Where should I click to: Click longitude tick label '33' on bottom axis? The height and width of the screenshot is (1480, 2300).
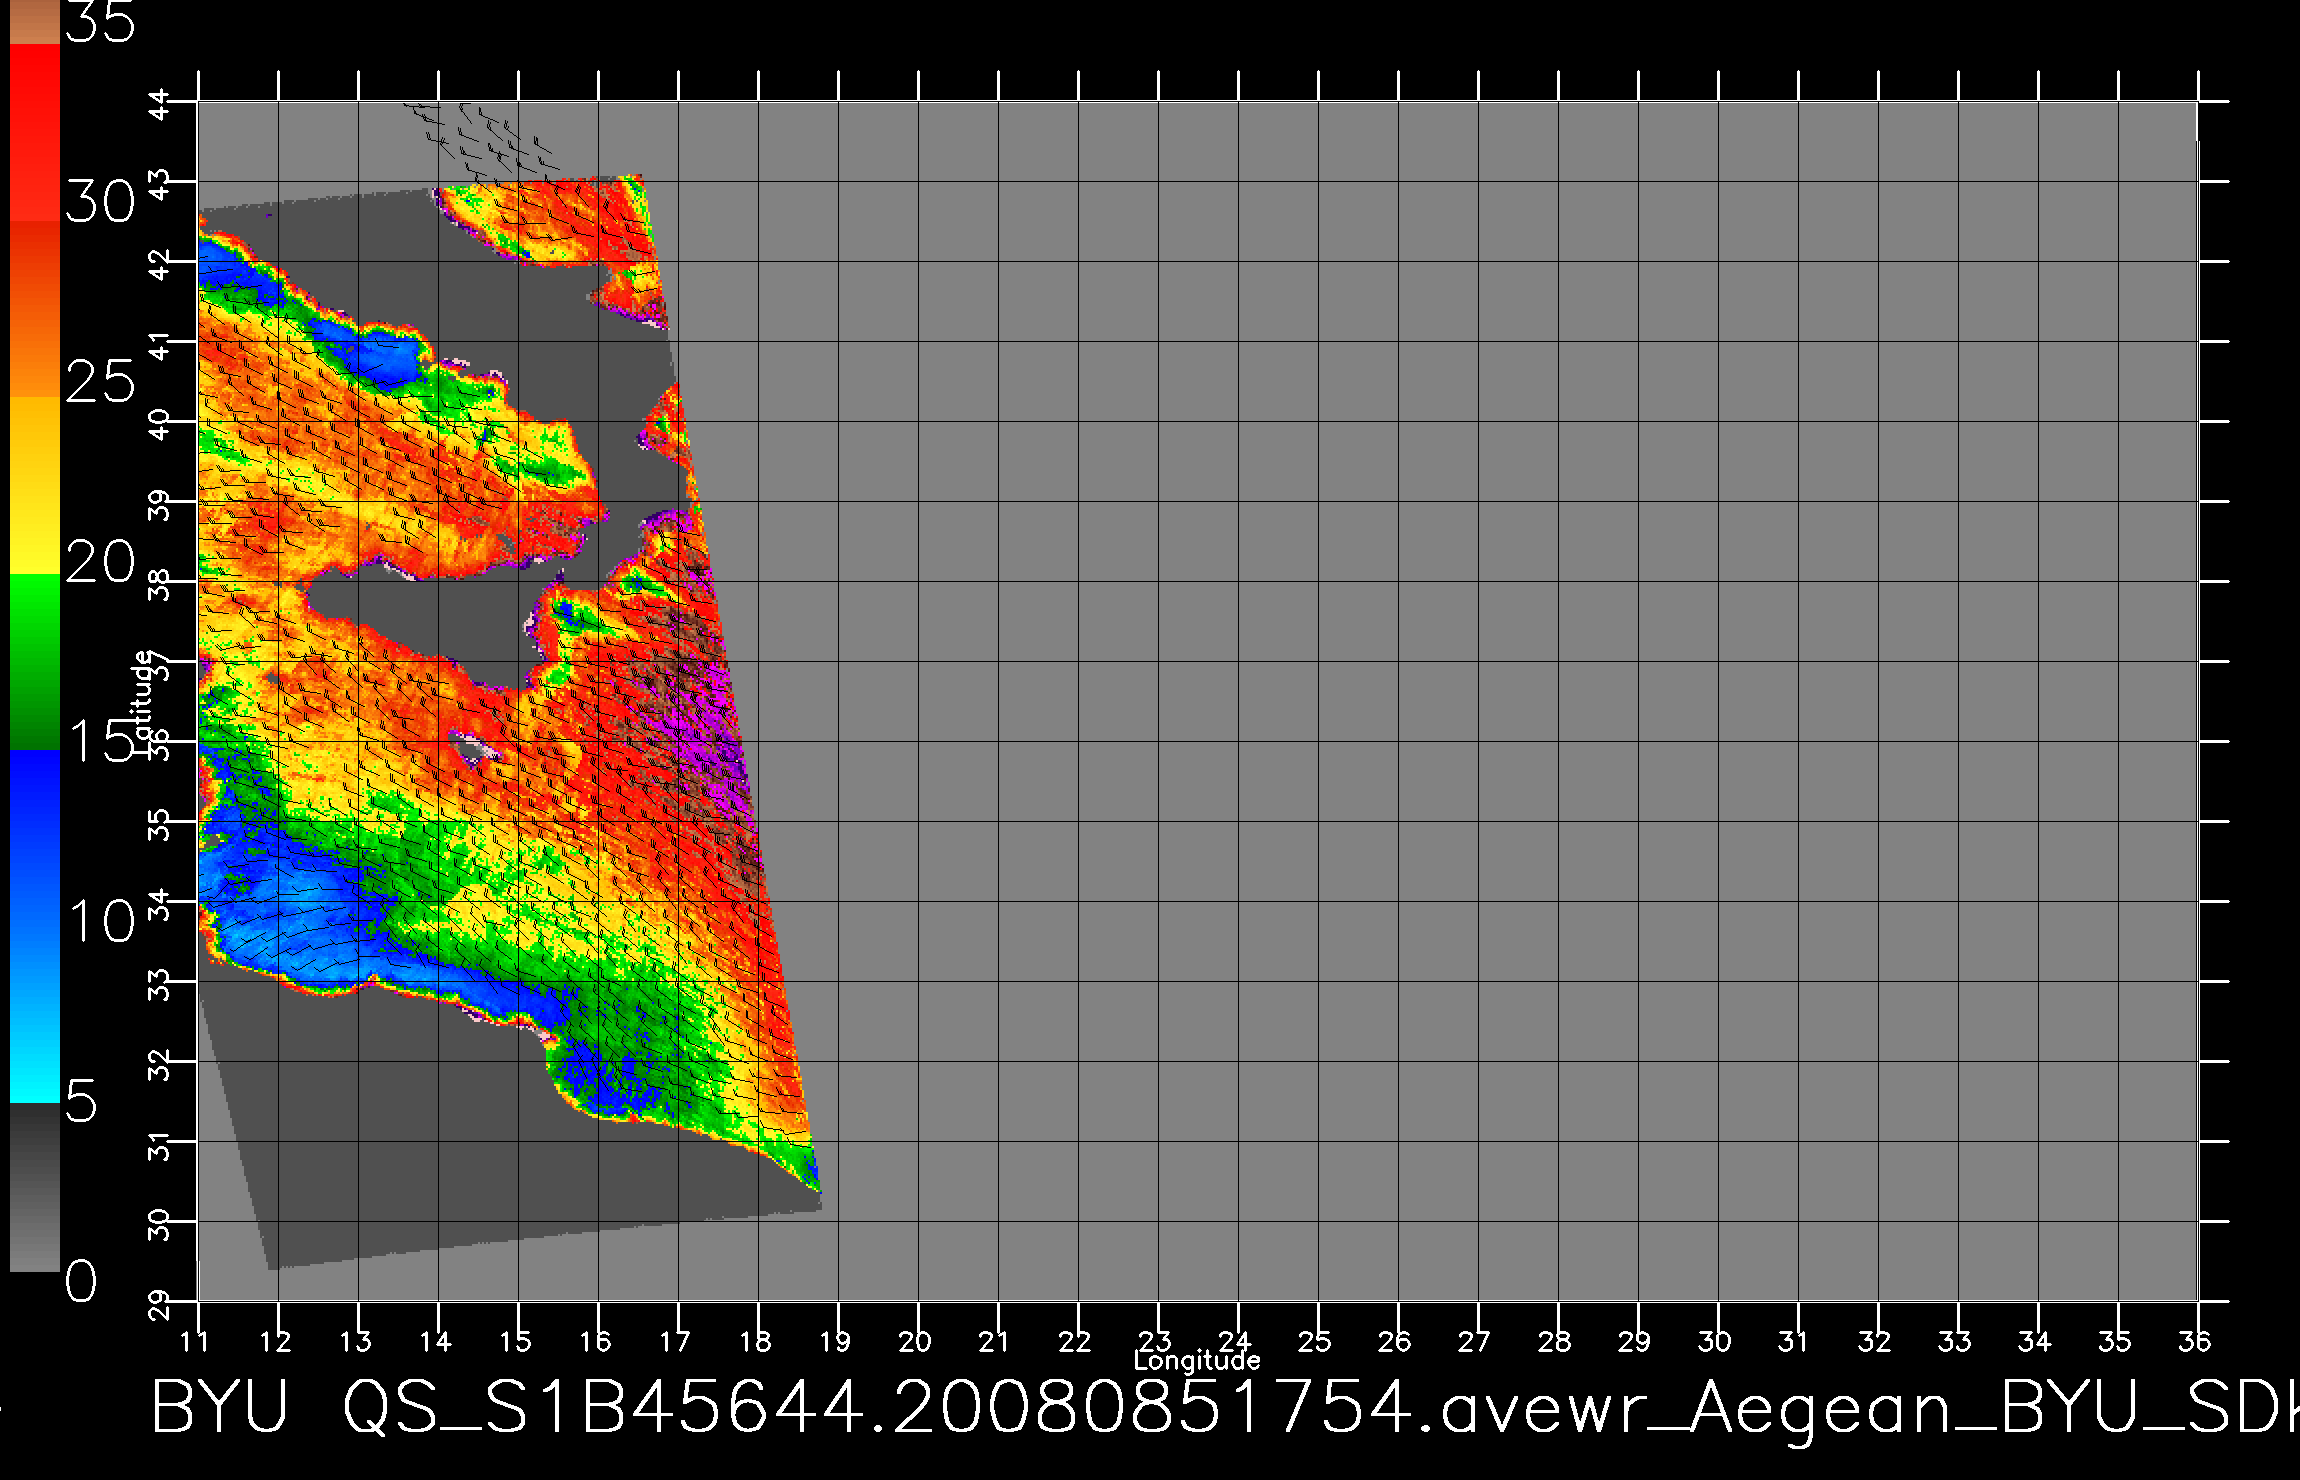point(1956,1340)
